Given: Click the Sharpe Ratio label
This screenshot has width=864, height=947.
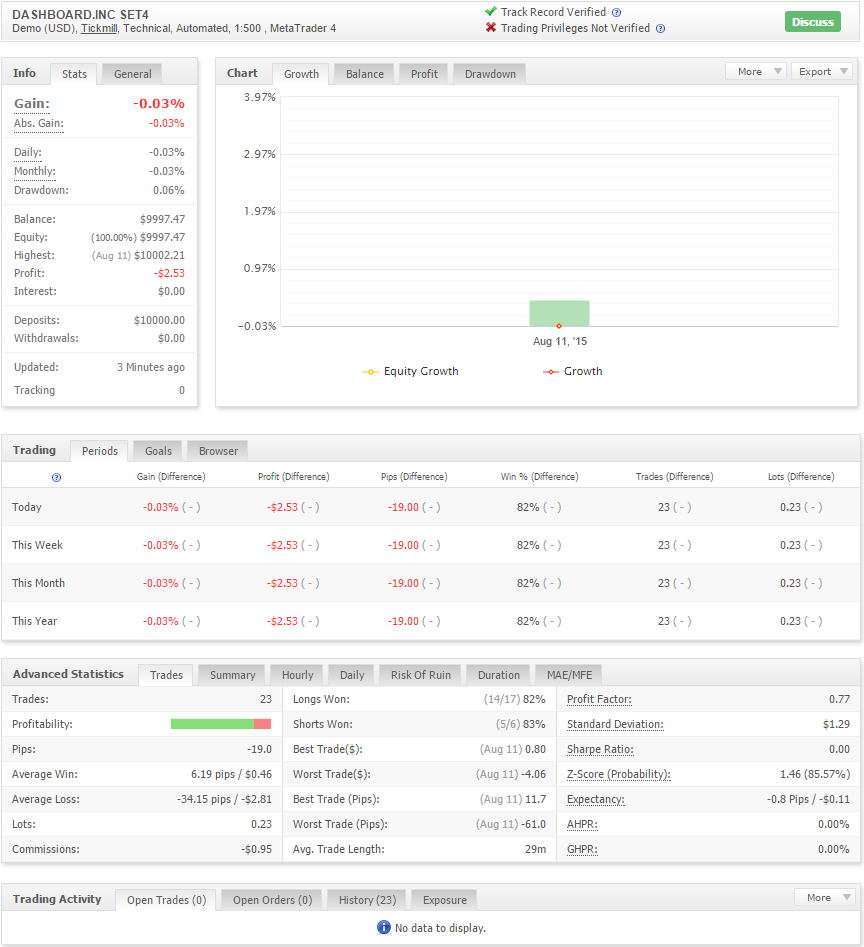Looking at the screenshot, I should coord(600,749).
